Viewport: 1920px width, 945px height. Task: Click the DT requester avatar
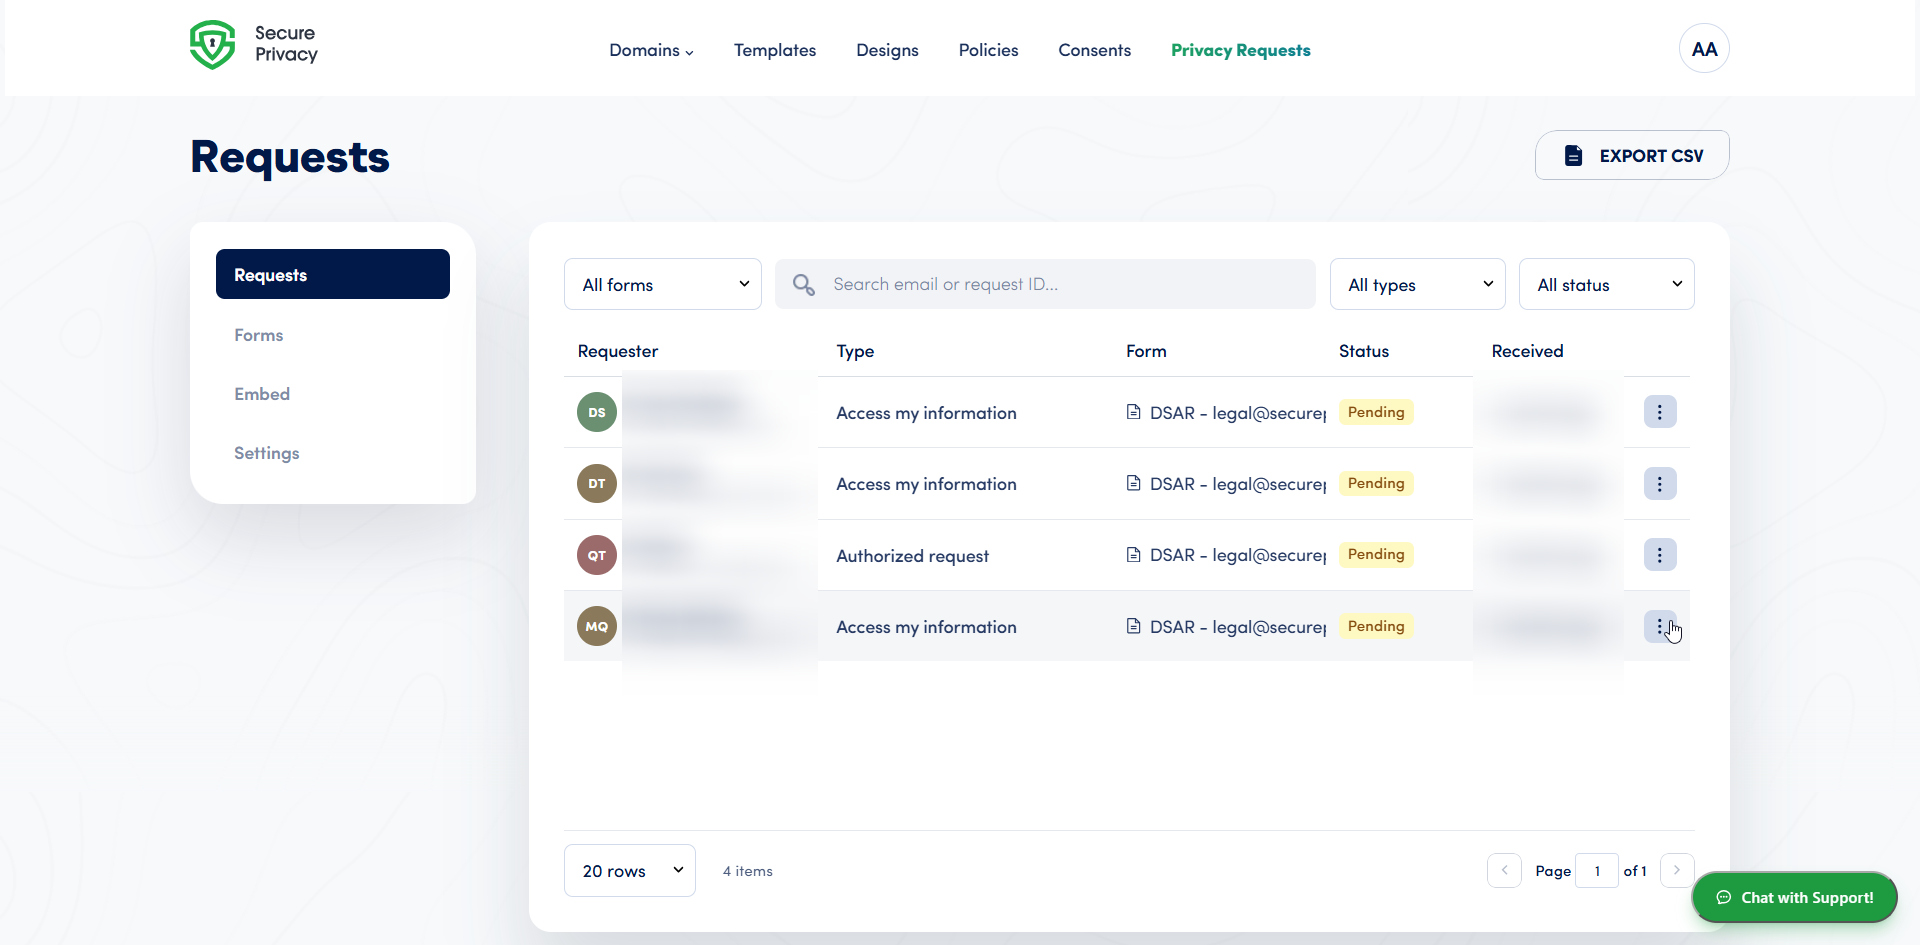click(597, 484)
